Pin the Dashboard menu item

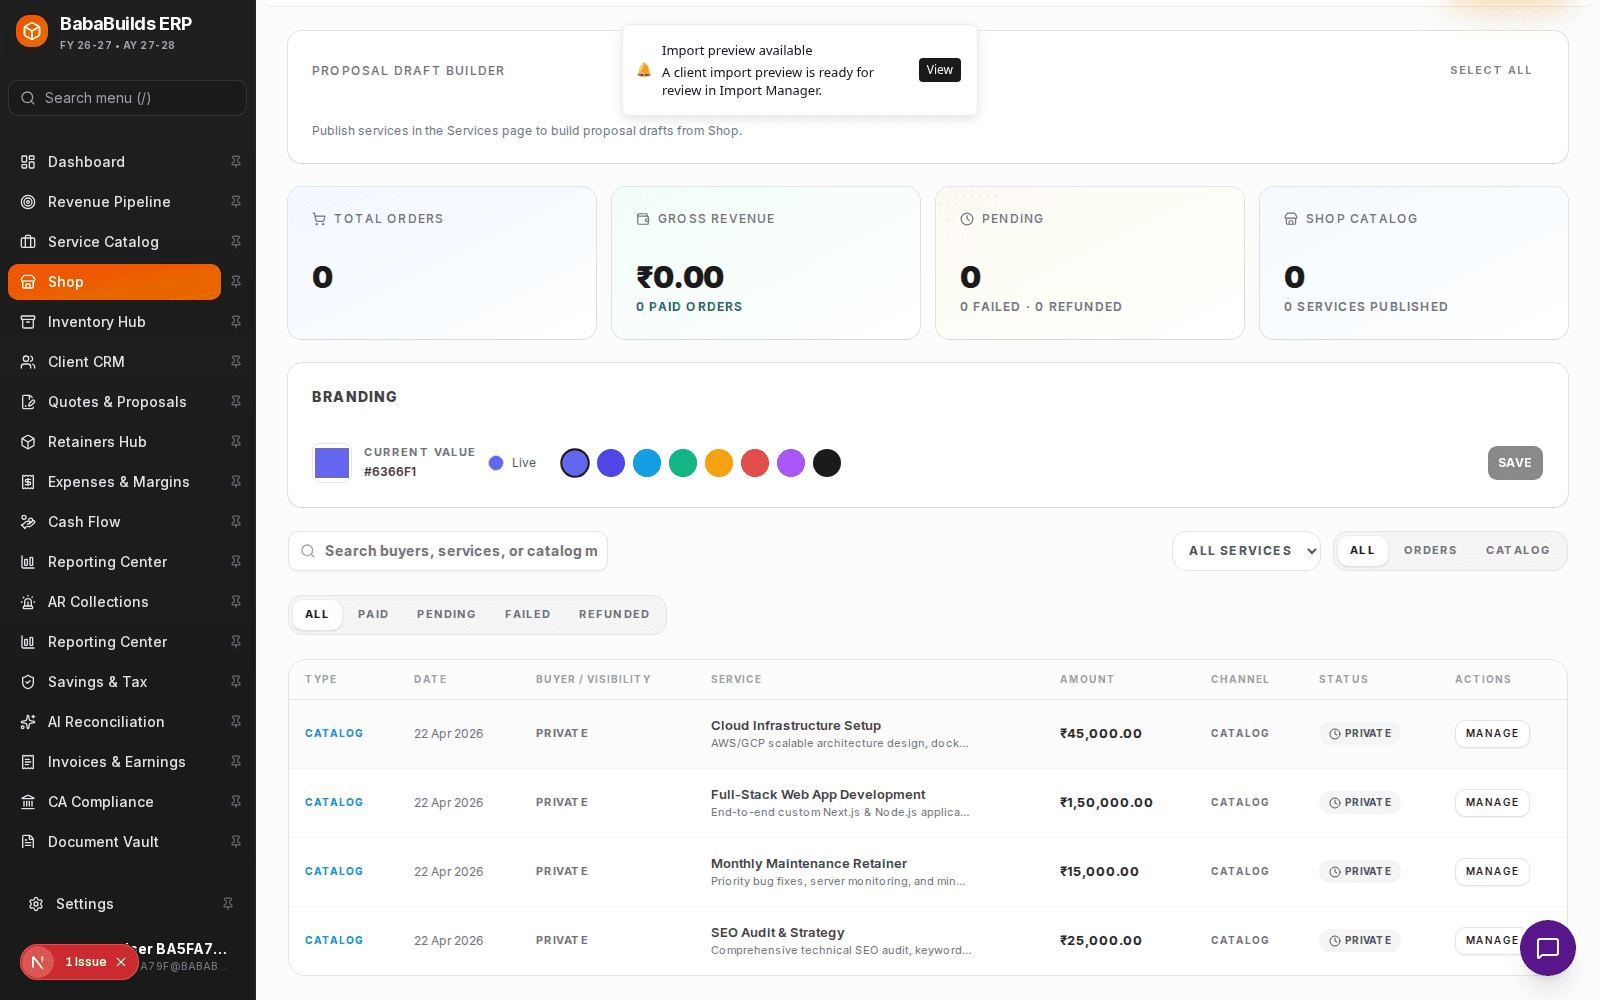coord(236,162)
